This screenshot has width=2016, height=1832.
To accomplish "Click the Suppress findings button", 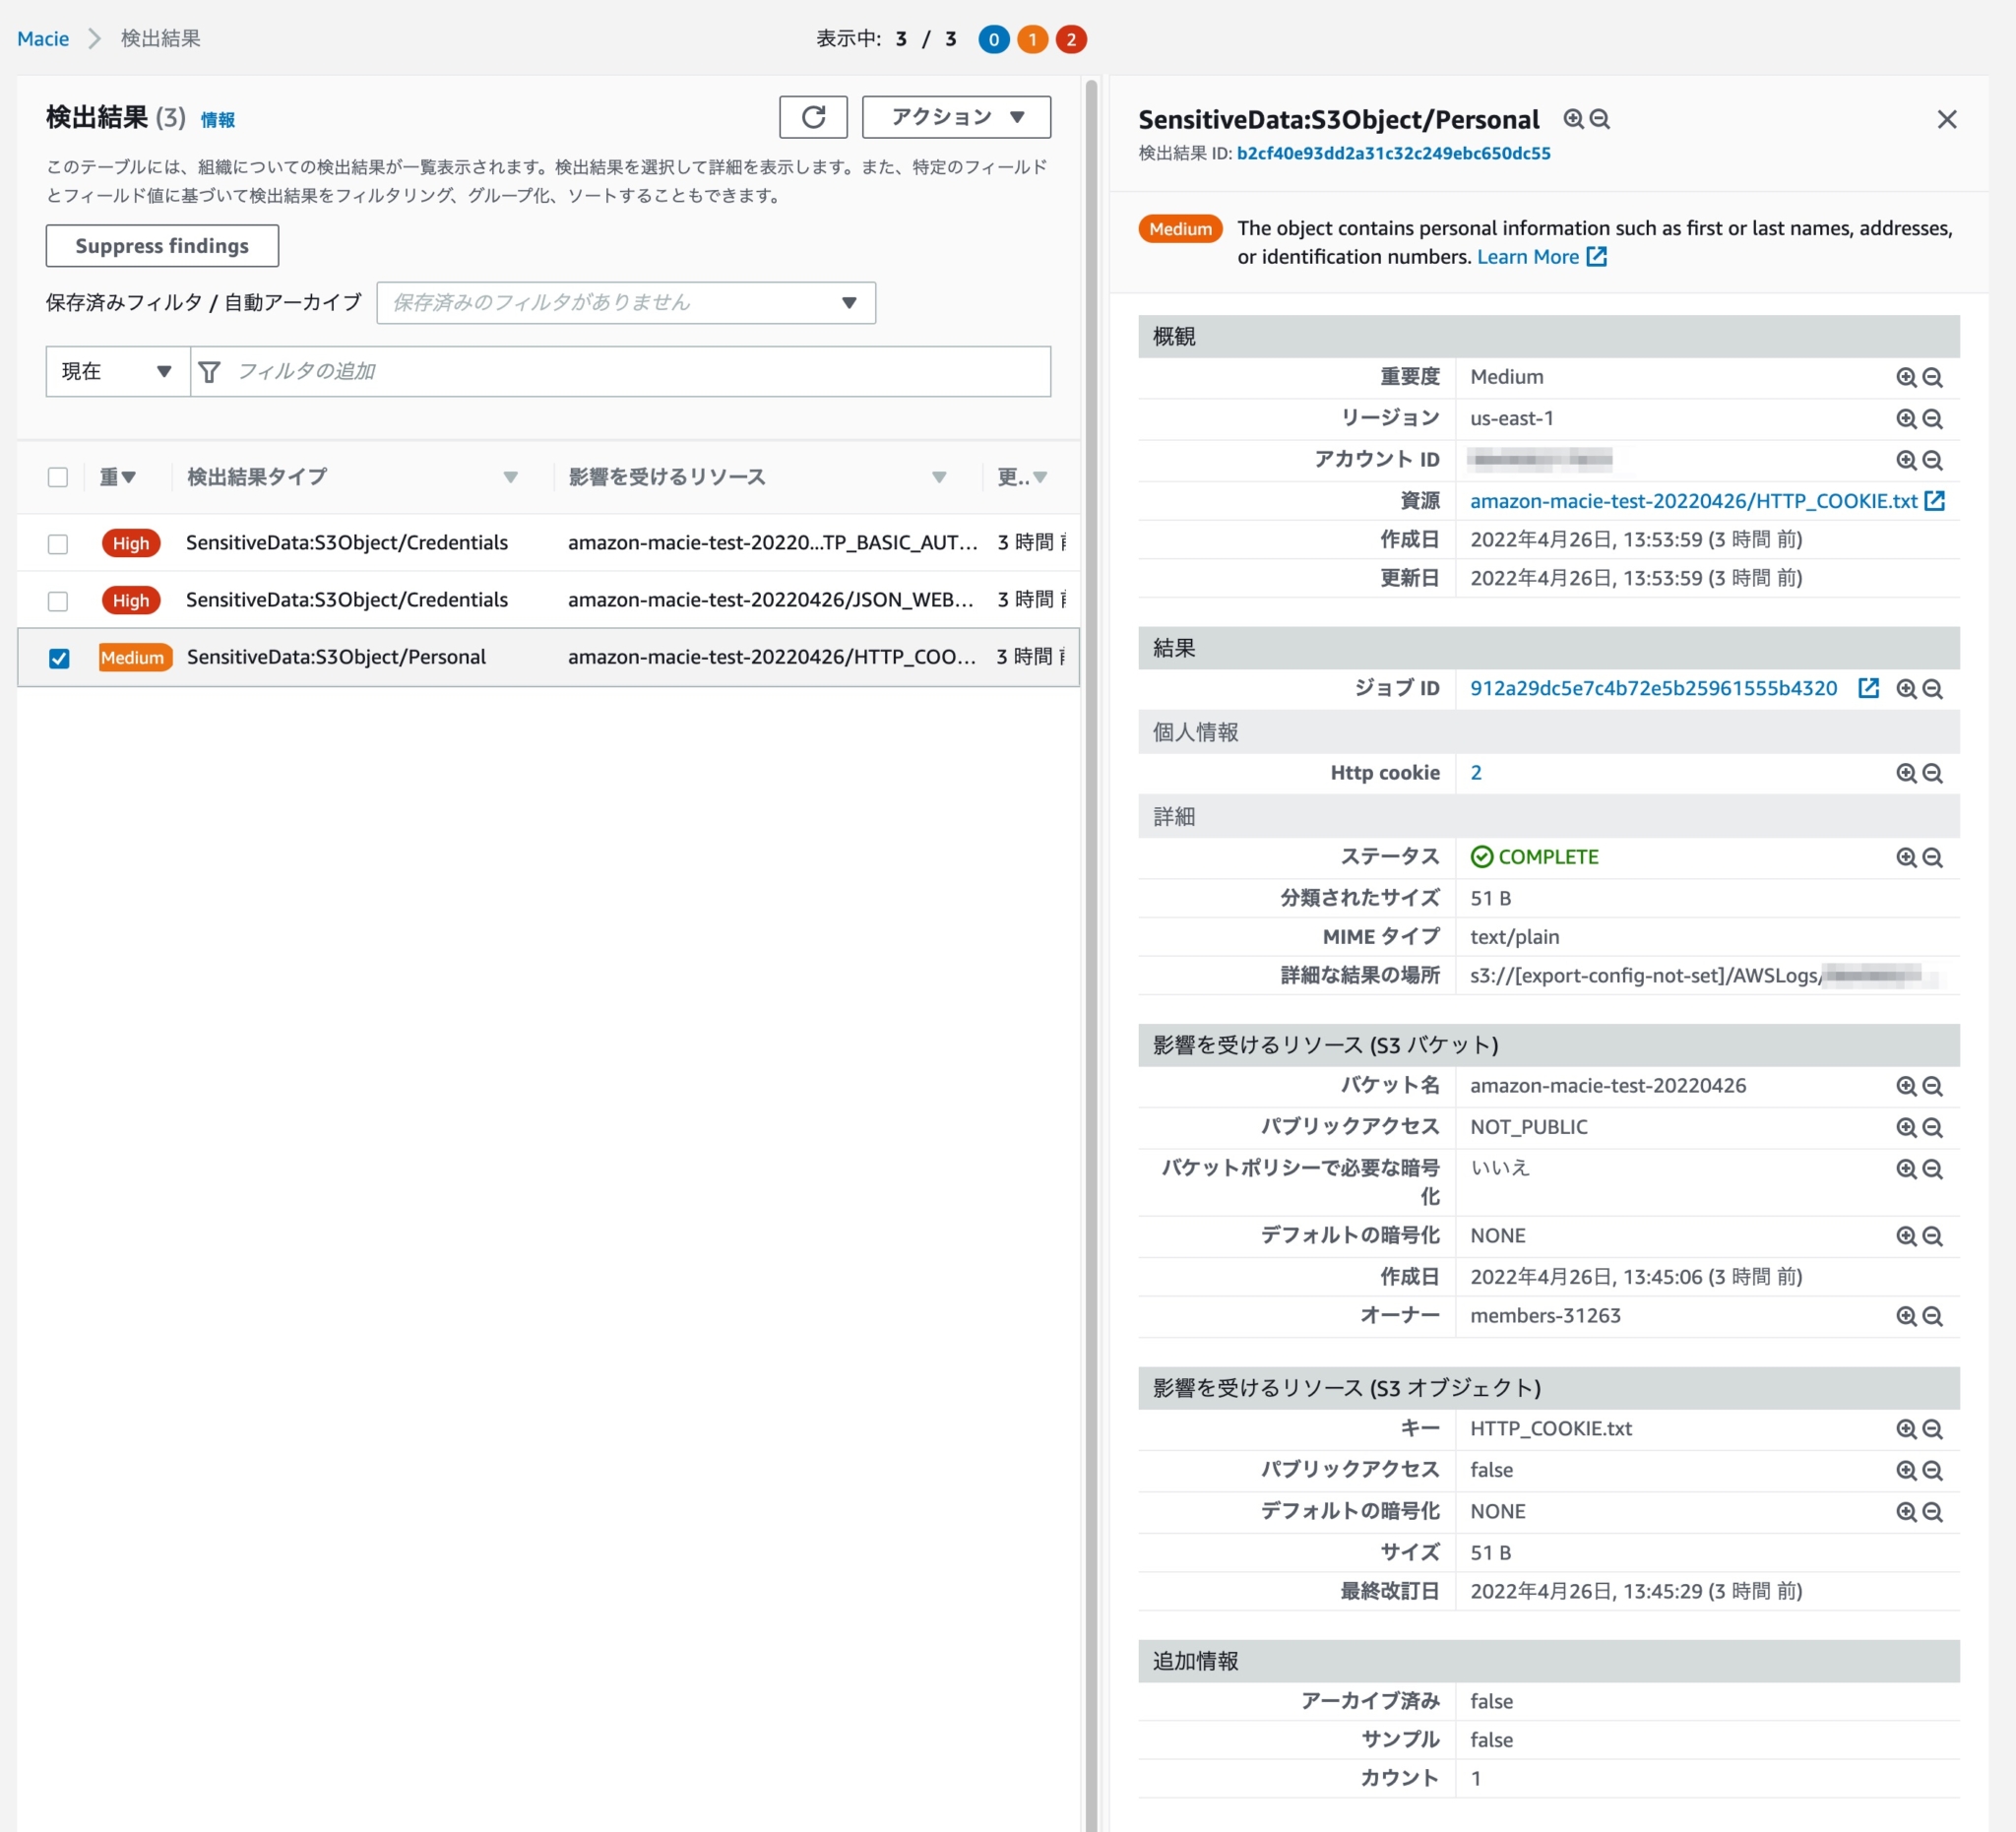I will (161, 245).
